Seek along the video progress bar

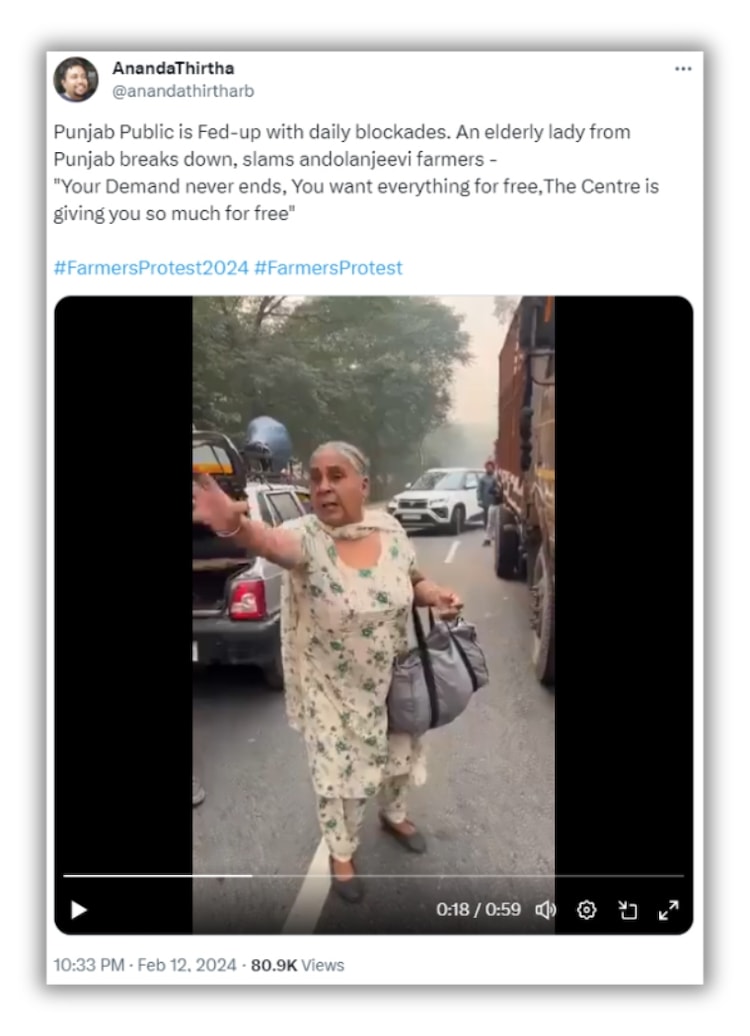(x=373, y=875)
